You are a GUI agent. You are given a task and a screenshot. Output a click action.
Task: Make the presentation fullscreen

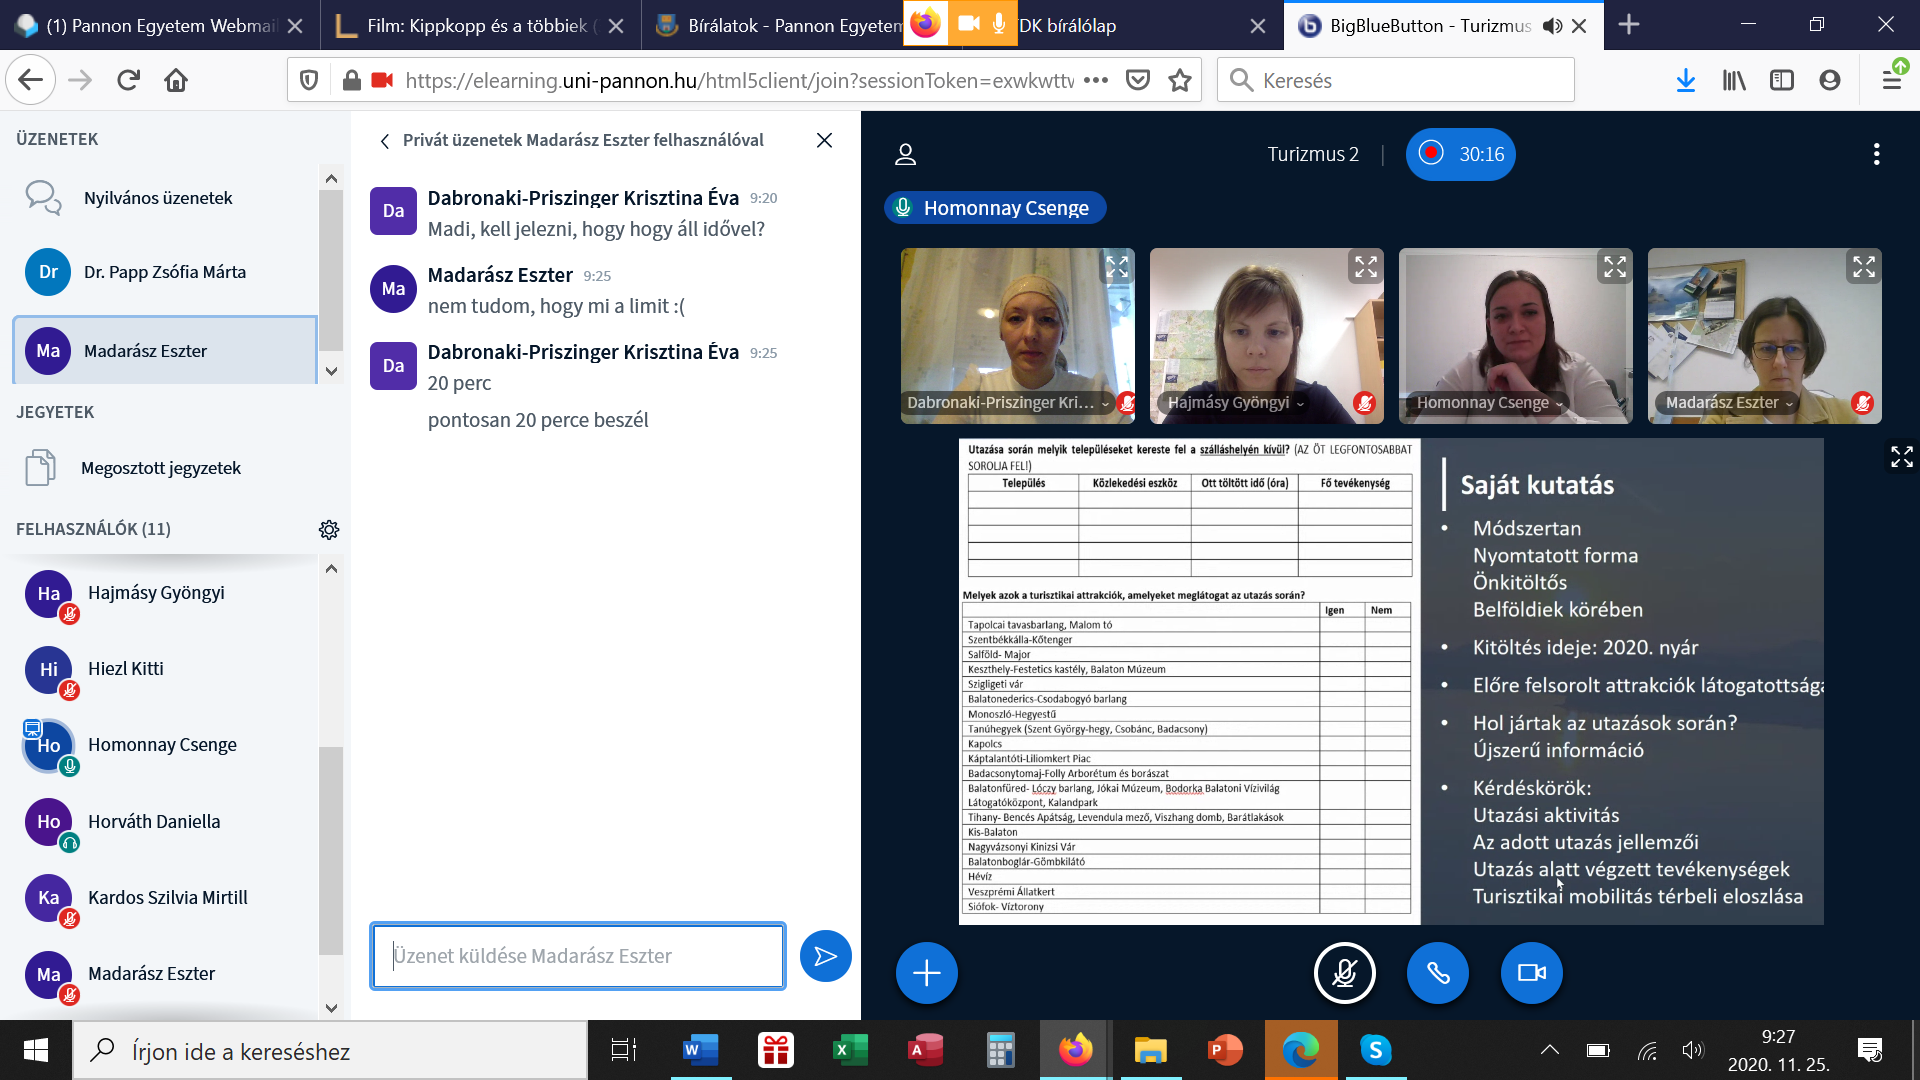(1901, 457)
